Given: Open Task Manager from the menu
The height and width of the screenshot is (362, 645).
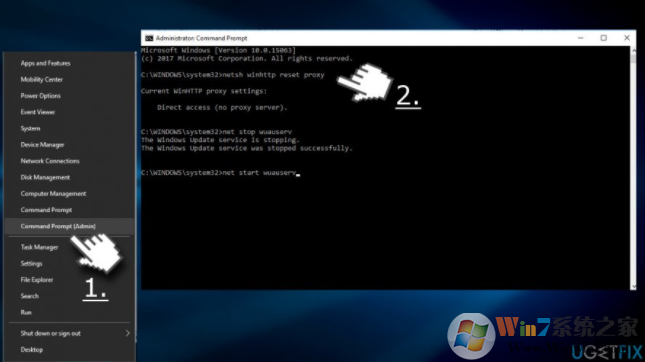Looking at the screenshot, I should pyautogui.click(x=39, y=247).
